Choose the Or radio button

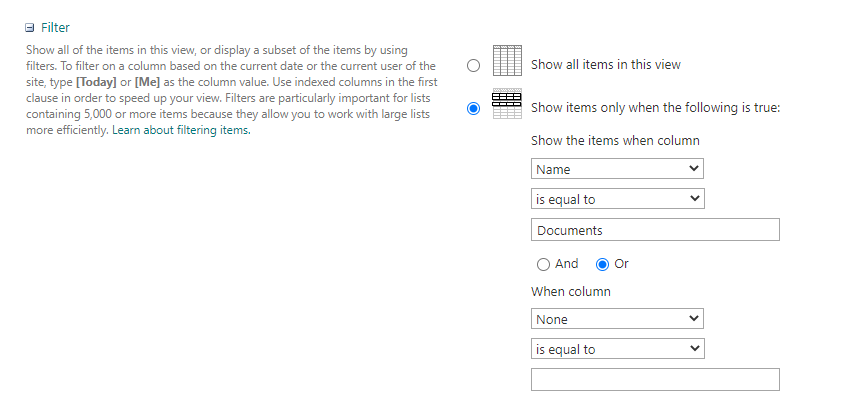click(602, 265)
